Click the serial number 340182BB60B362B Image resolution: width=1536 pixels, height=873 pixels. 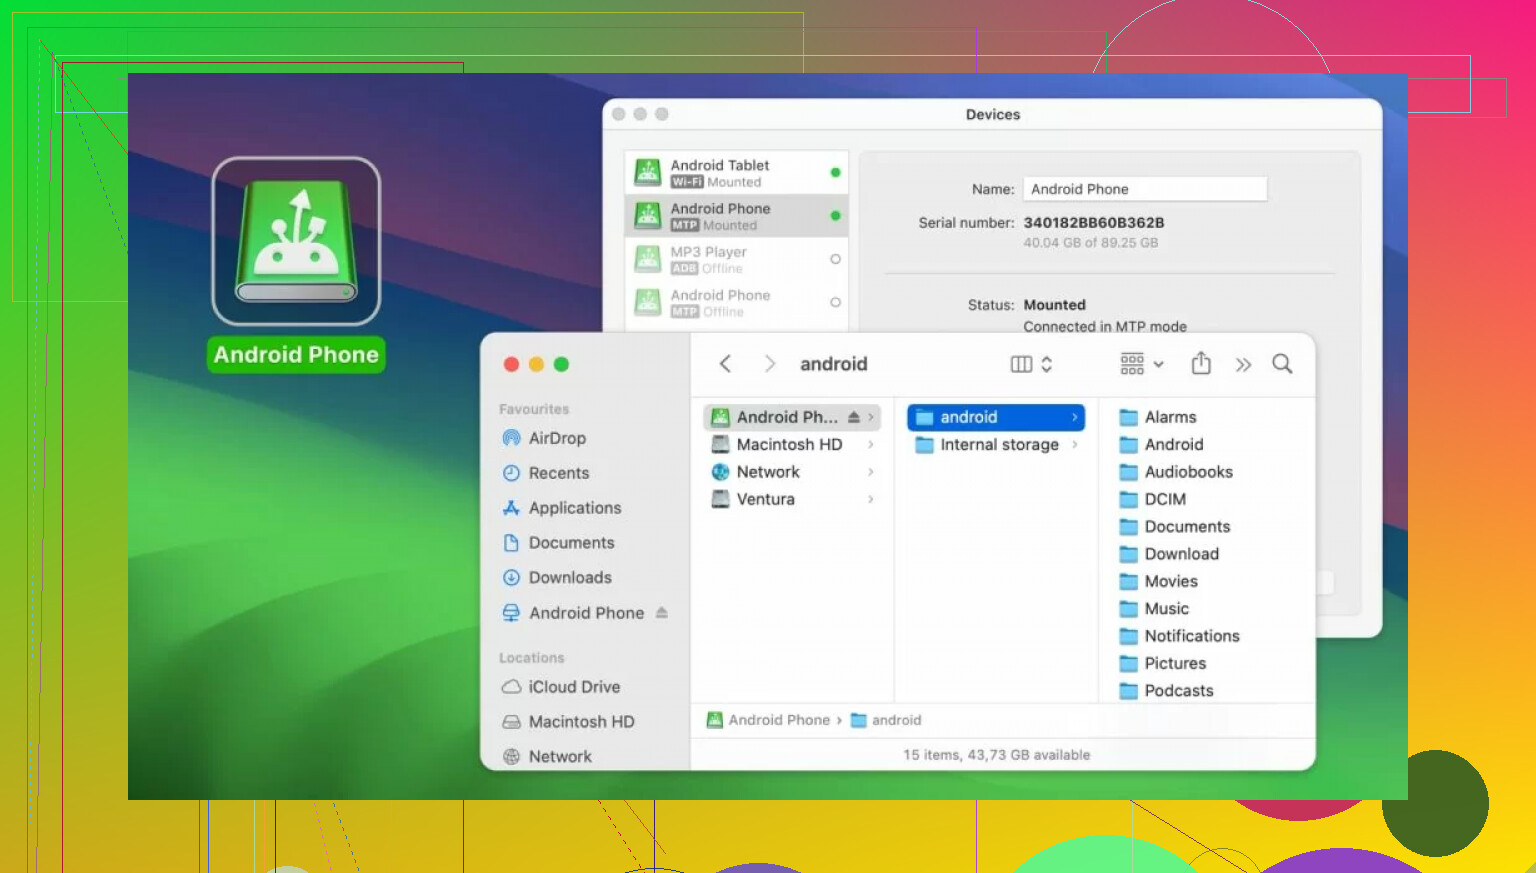pos(1094,223)
